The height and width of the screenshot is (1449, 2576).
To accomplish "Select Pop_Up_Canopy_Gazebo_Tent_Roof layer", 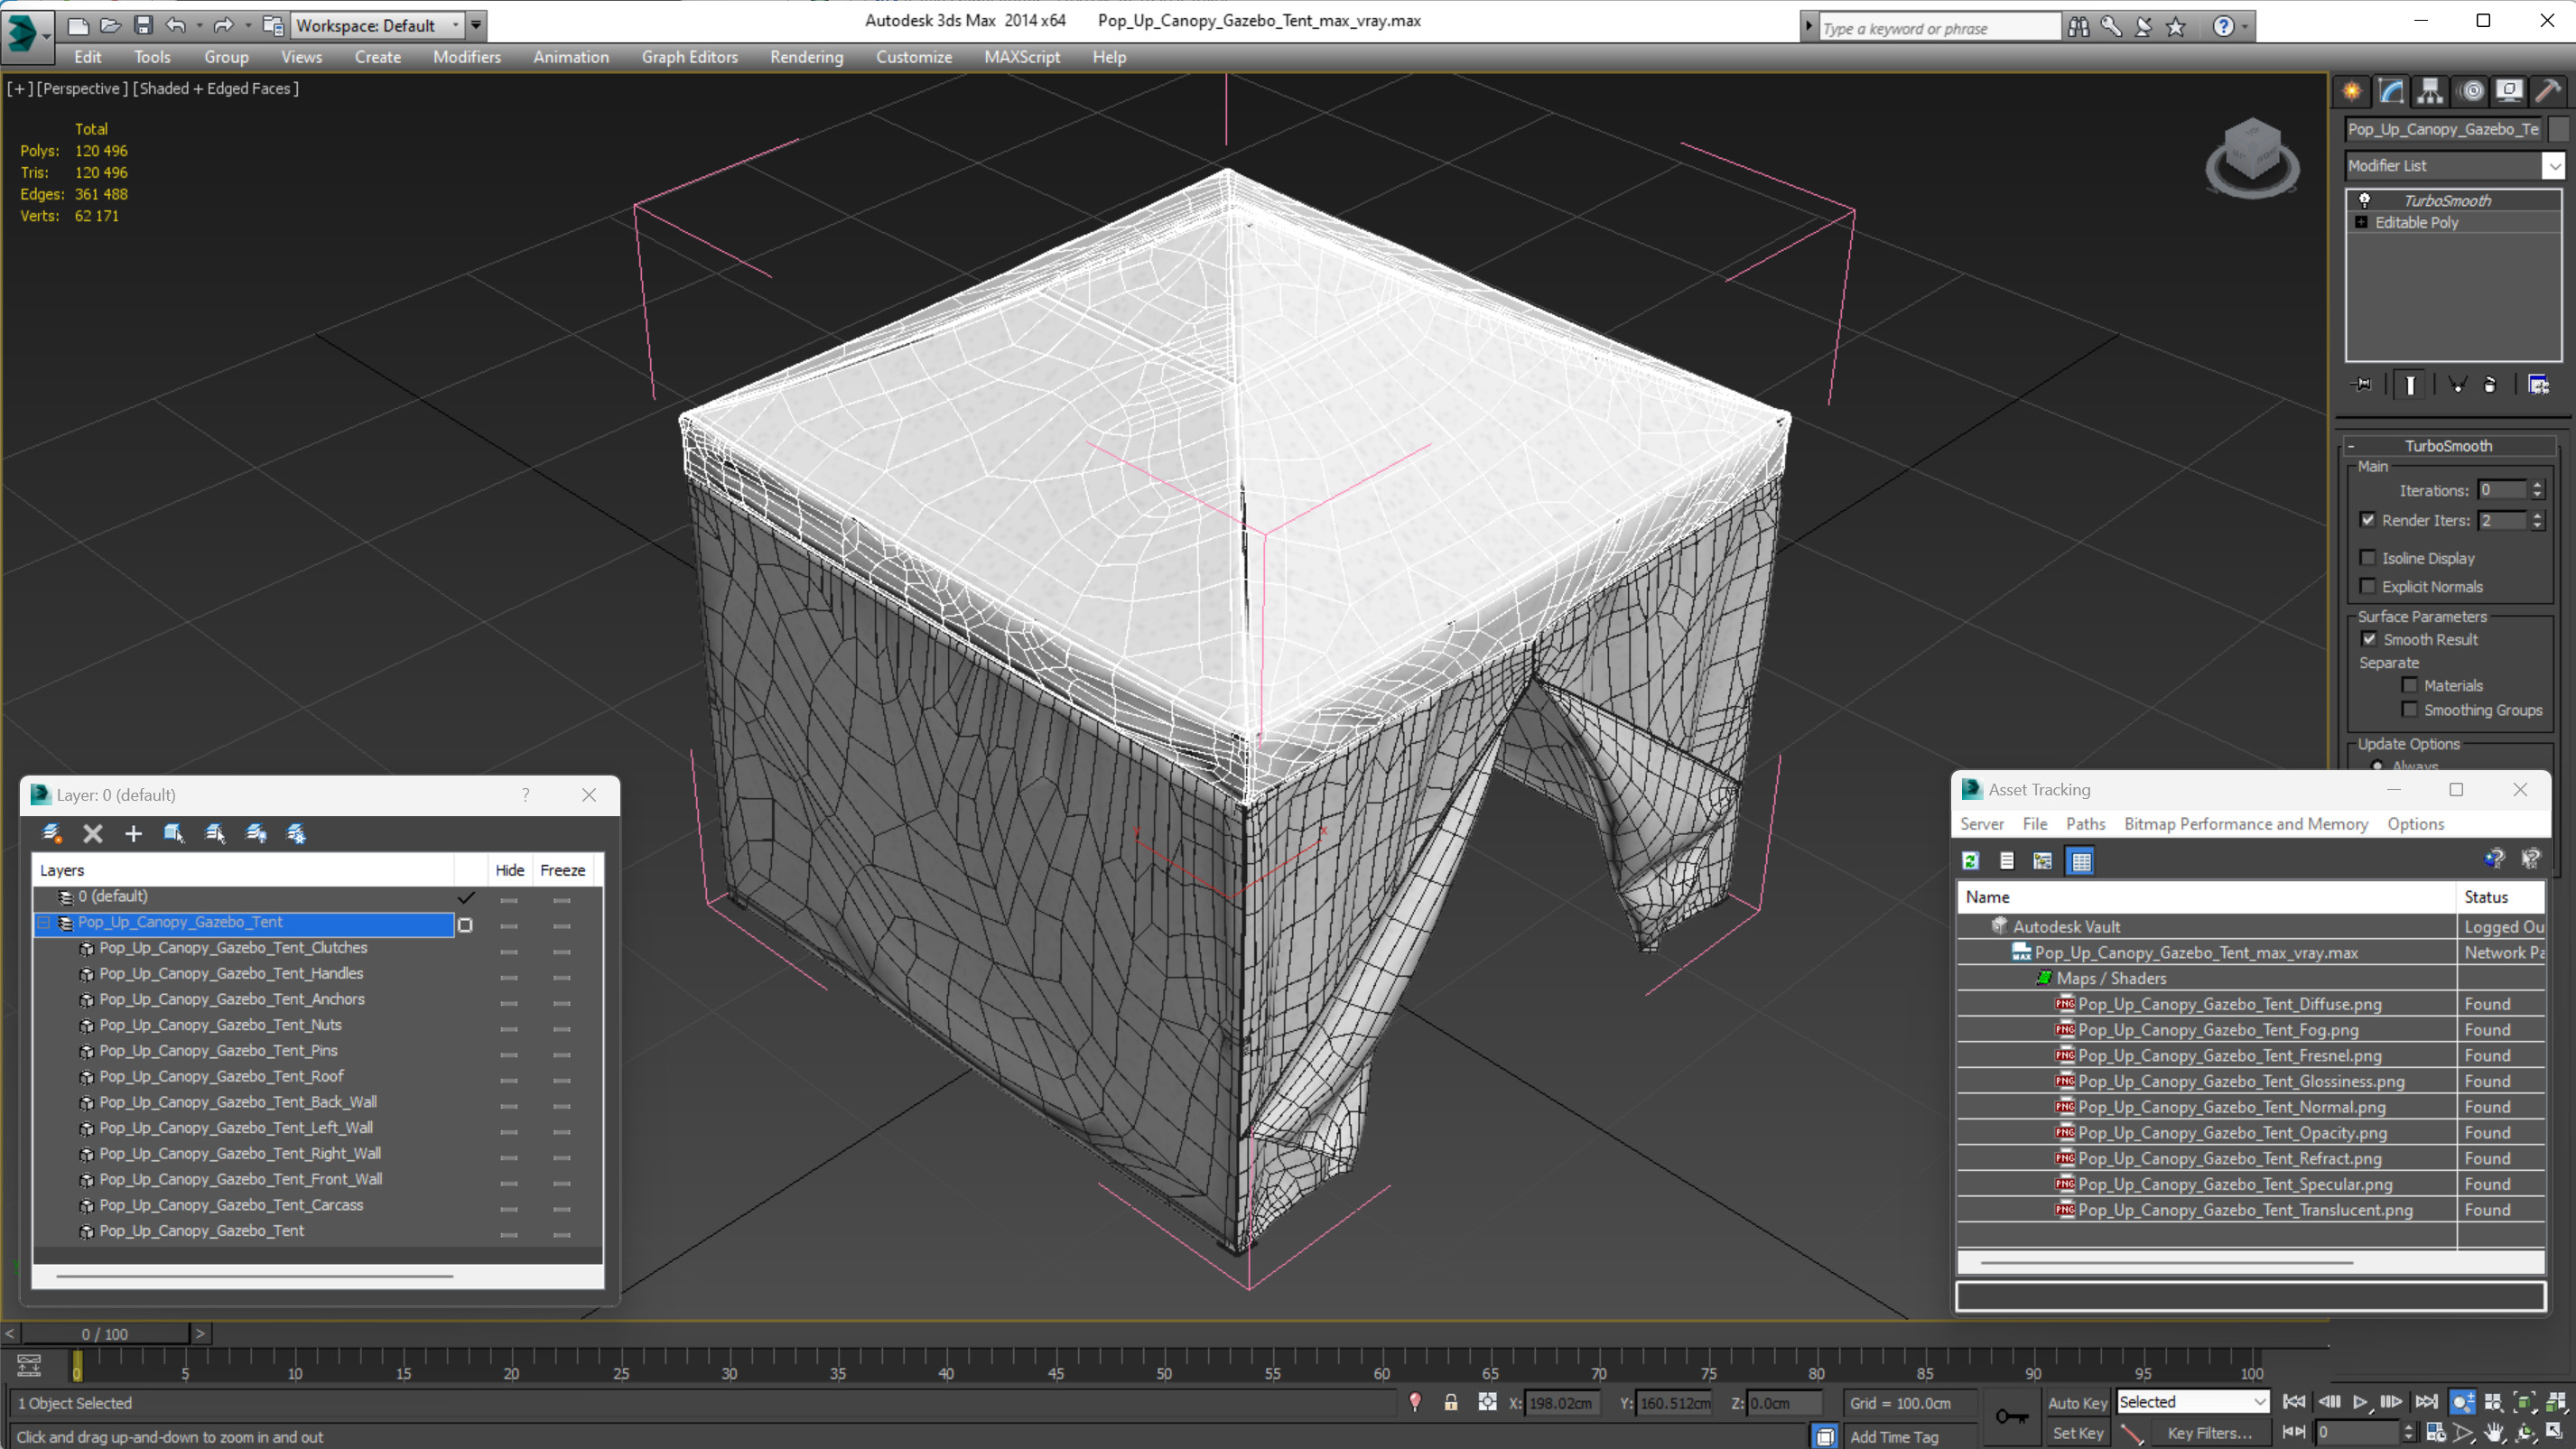I will tap(221, 1076).
